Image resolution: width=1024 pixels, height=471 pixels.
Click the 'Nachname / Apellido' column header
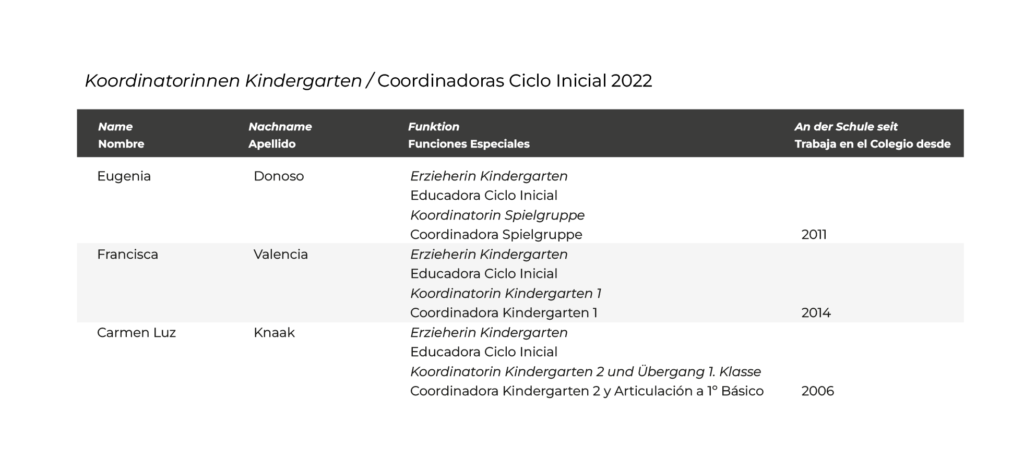[280, 135]
